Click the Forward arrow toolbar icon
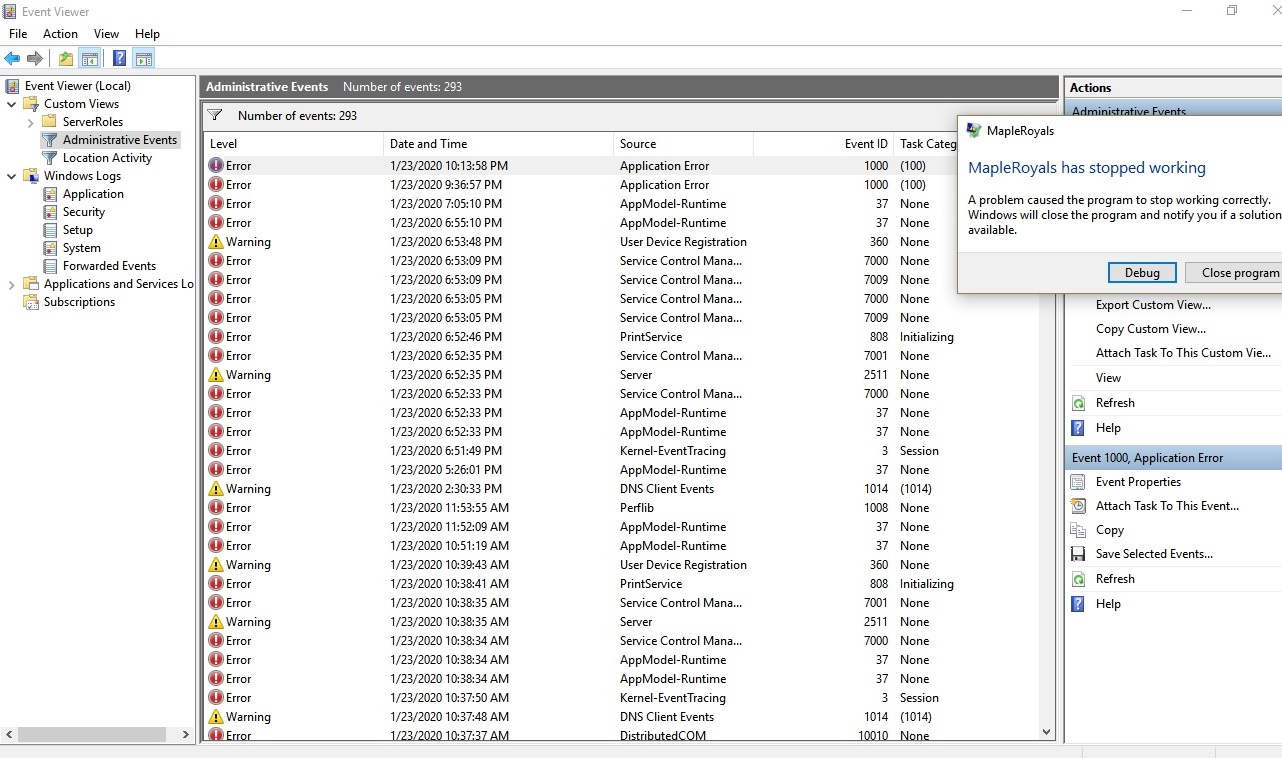Image resolution: width=1282 pixels, height=758 pixels. click(35, 58)
